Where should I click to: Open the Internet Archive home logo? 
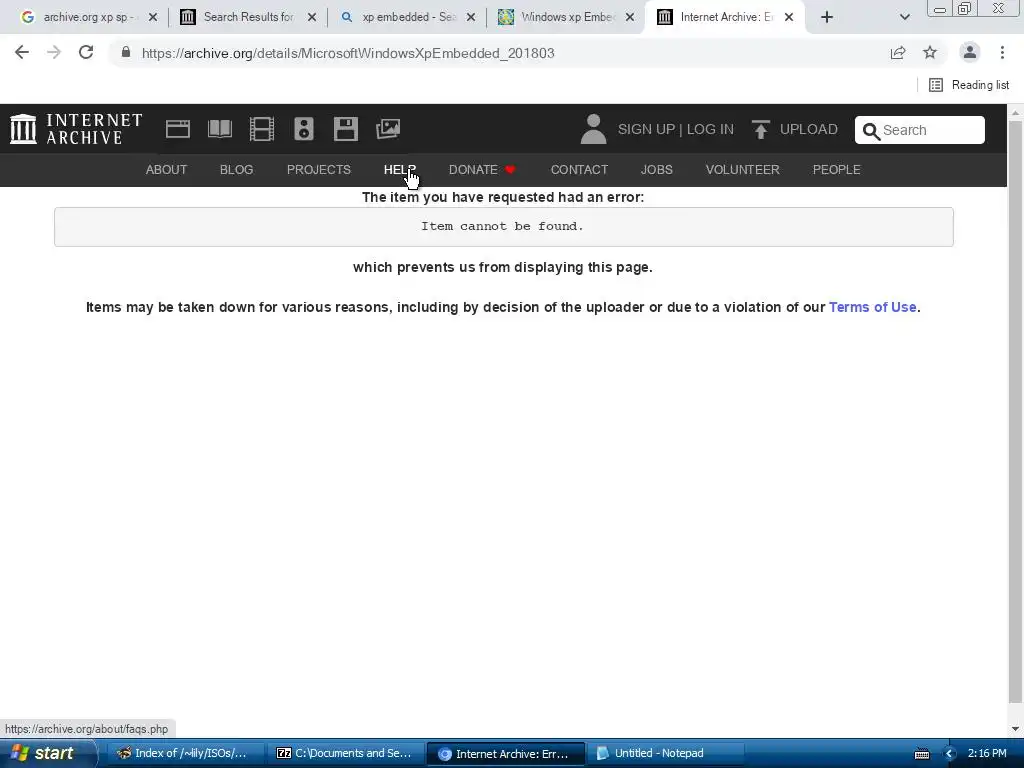click(x=76, y=129)
